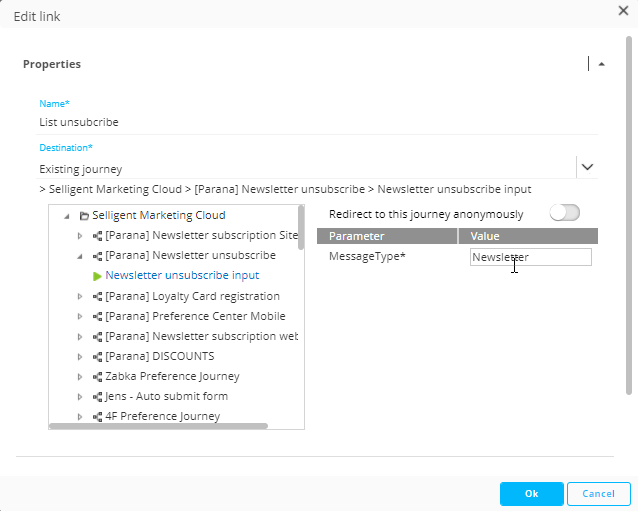Collapse the Properties section

[601, 64]
